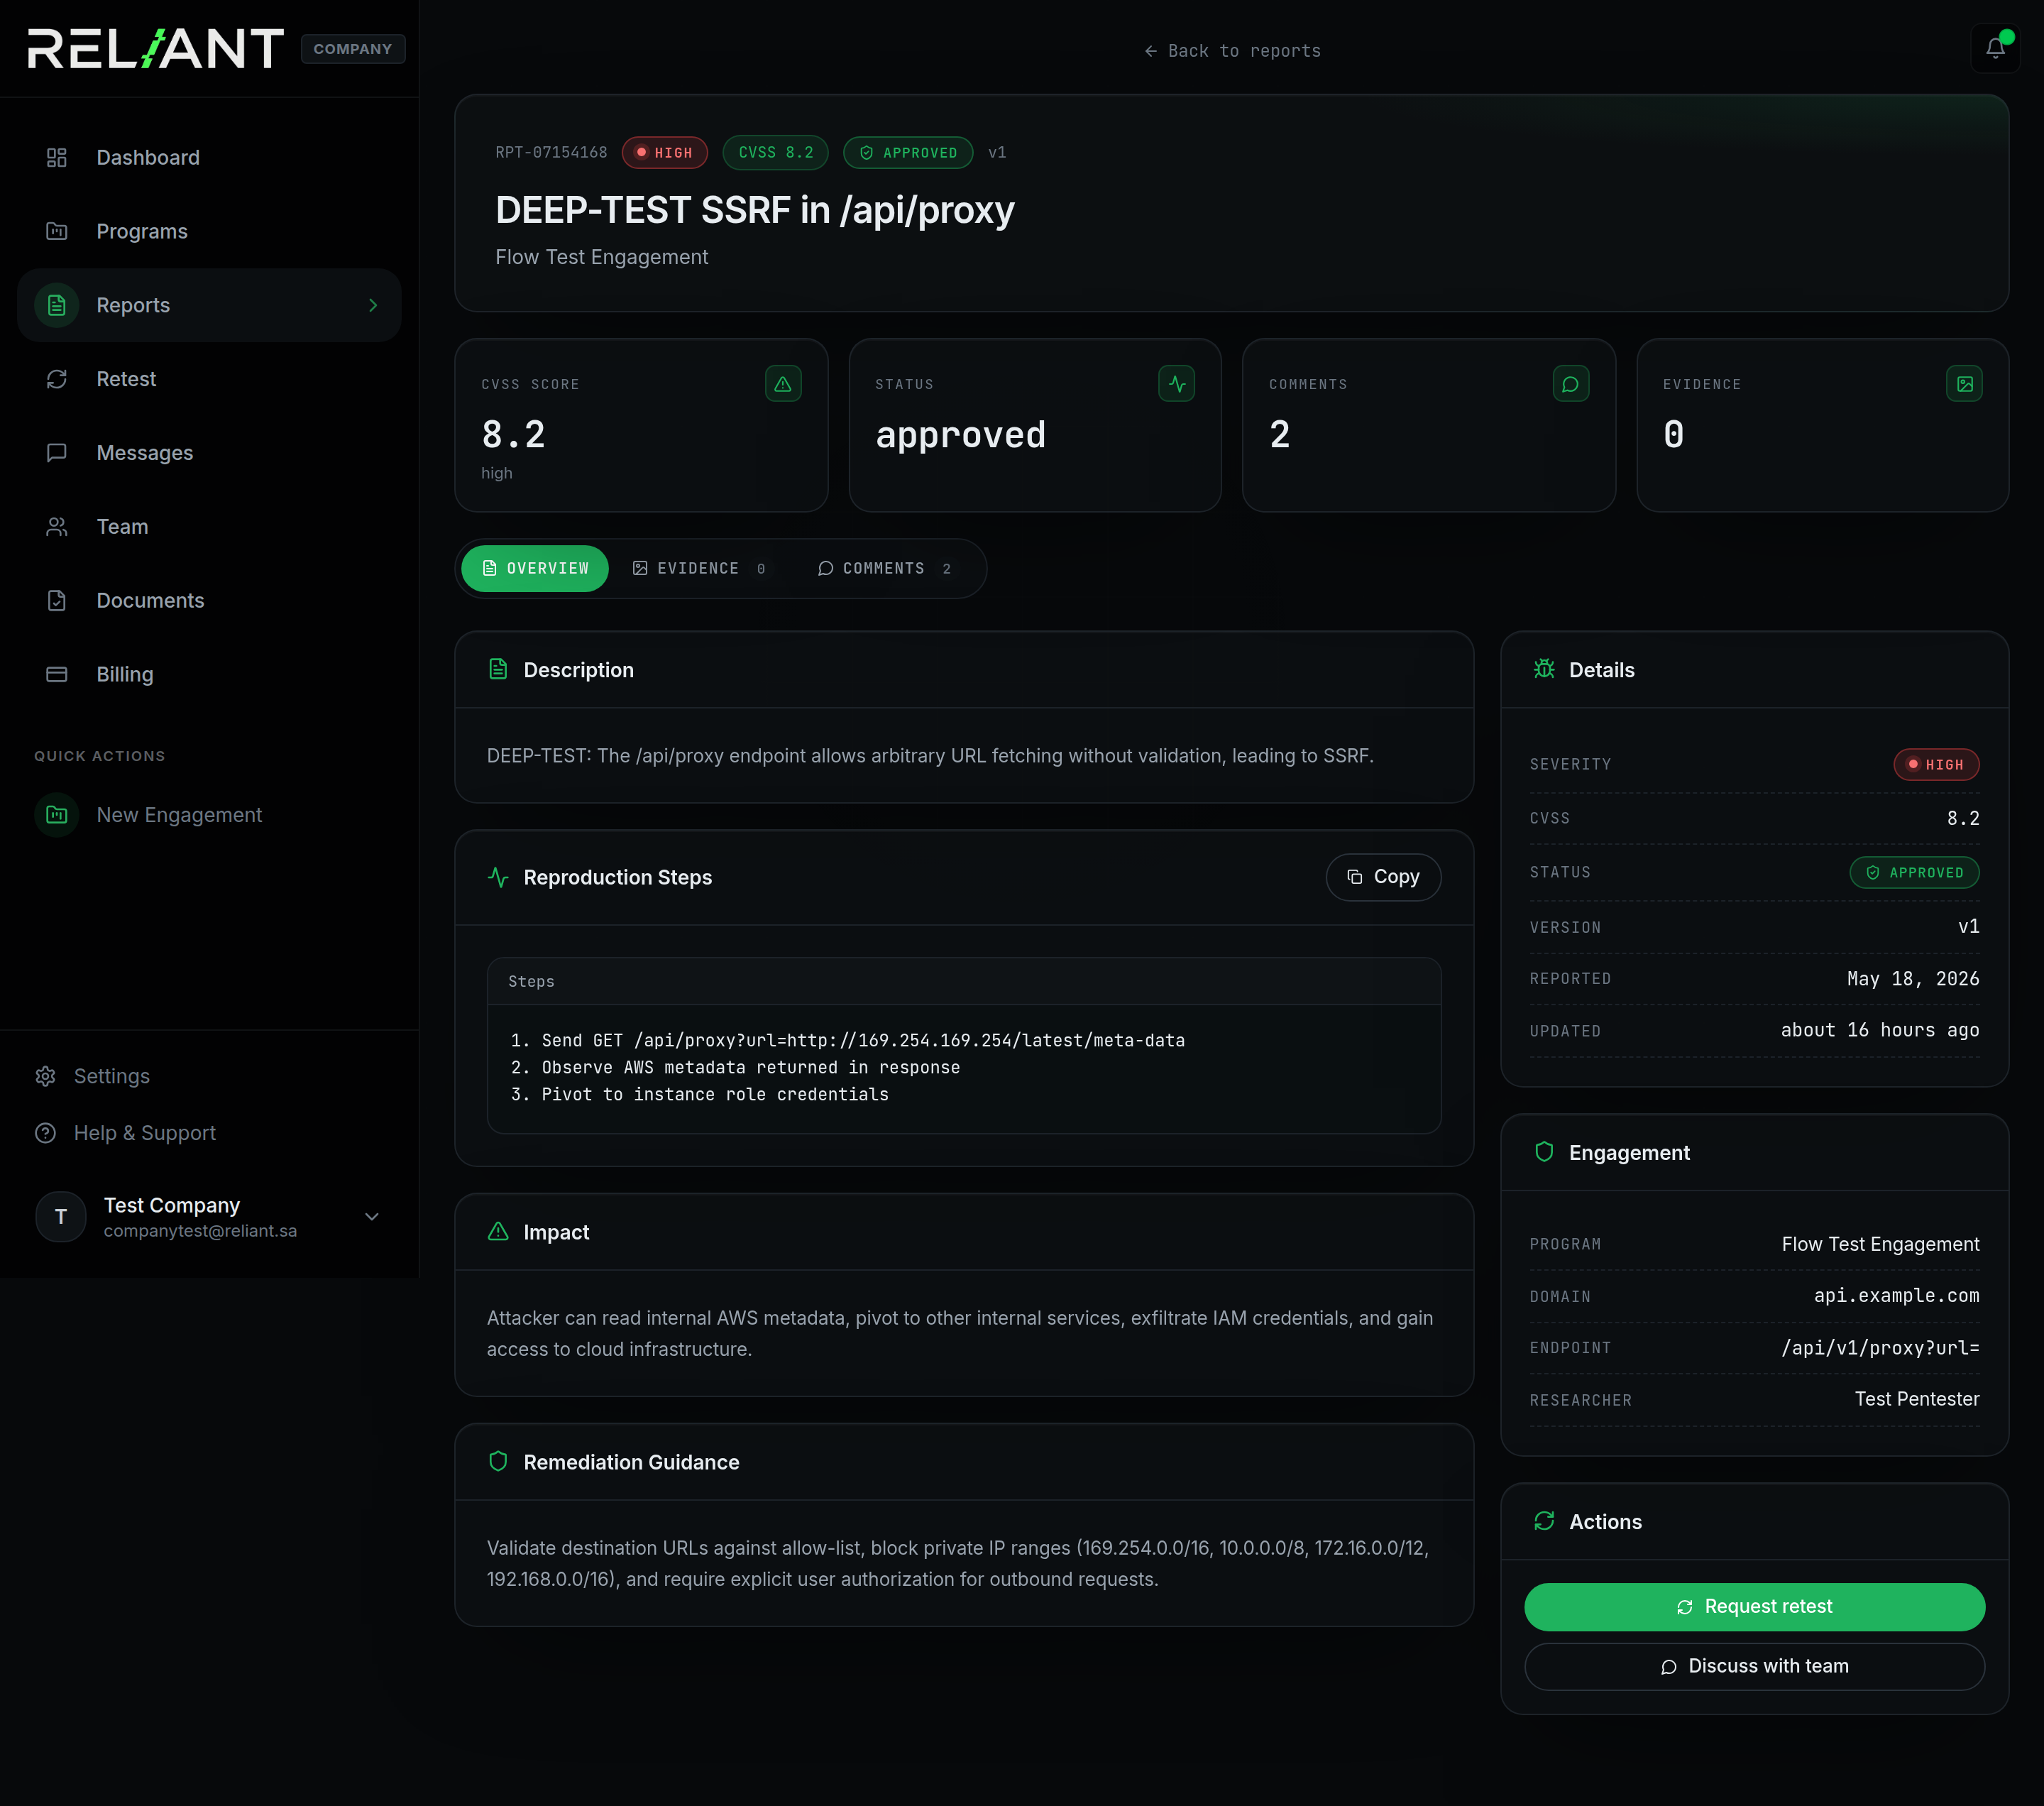Click the Messages chat icon in sidebar
The height and width of the screenshot is (1806, 2044).
pos(57,453)
